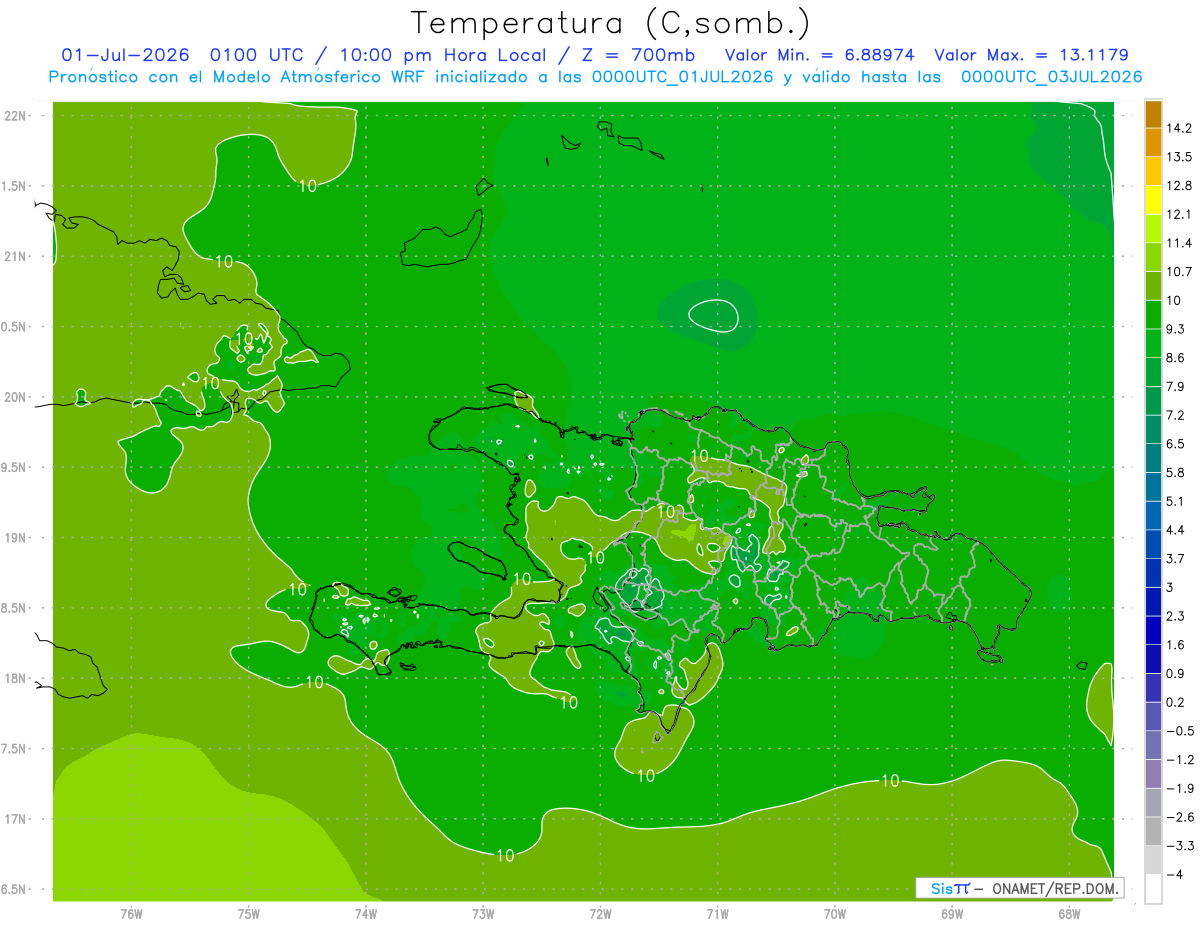Pick the gold swatch between 12.8 and 13.5

[x=1153, y=171]
